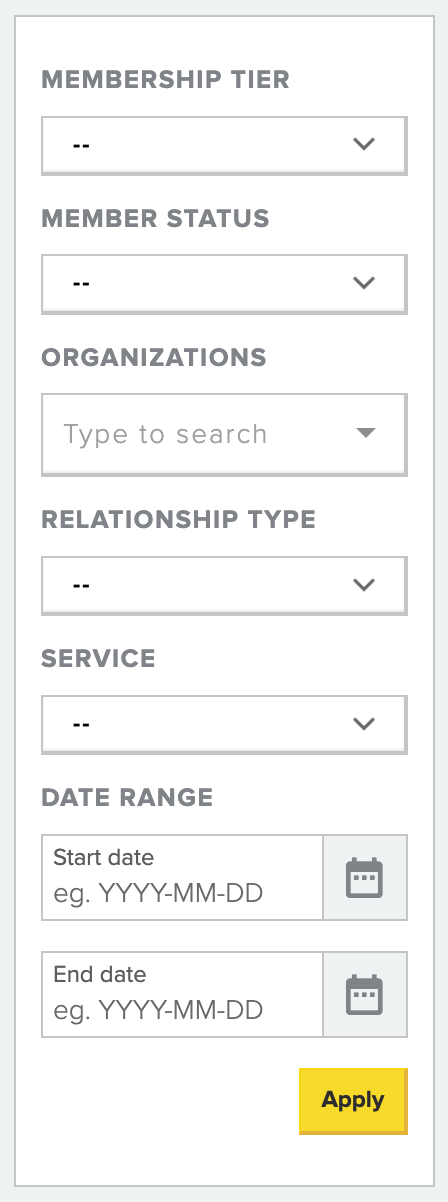The height and width of the screenshot is (1202, 448).
Task: Apply the selected filters
Action: pos(353,1101)
